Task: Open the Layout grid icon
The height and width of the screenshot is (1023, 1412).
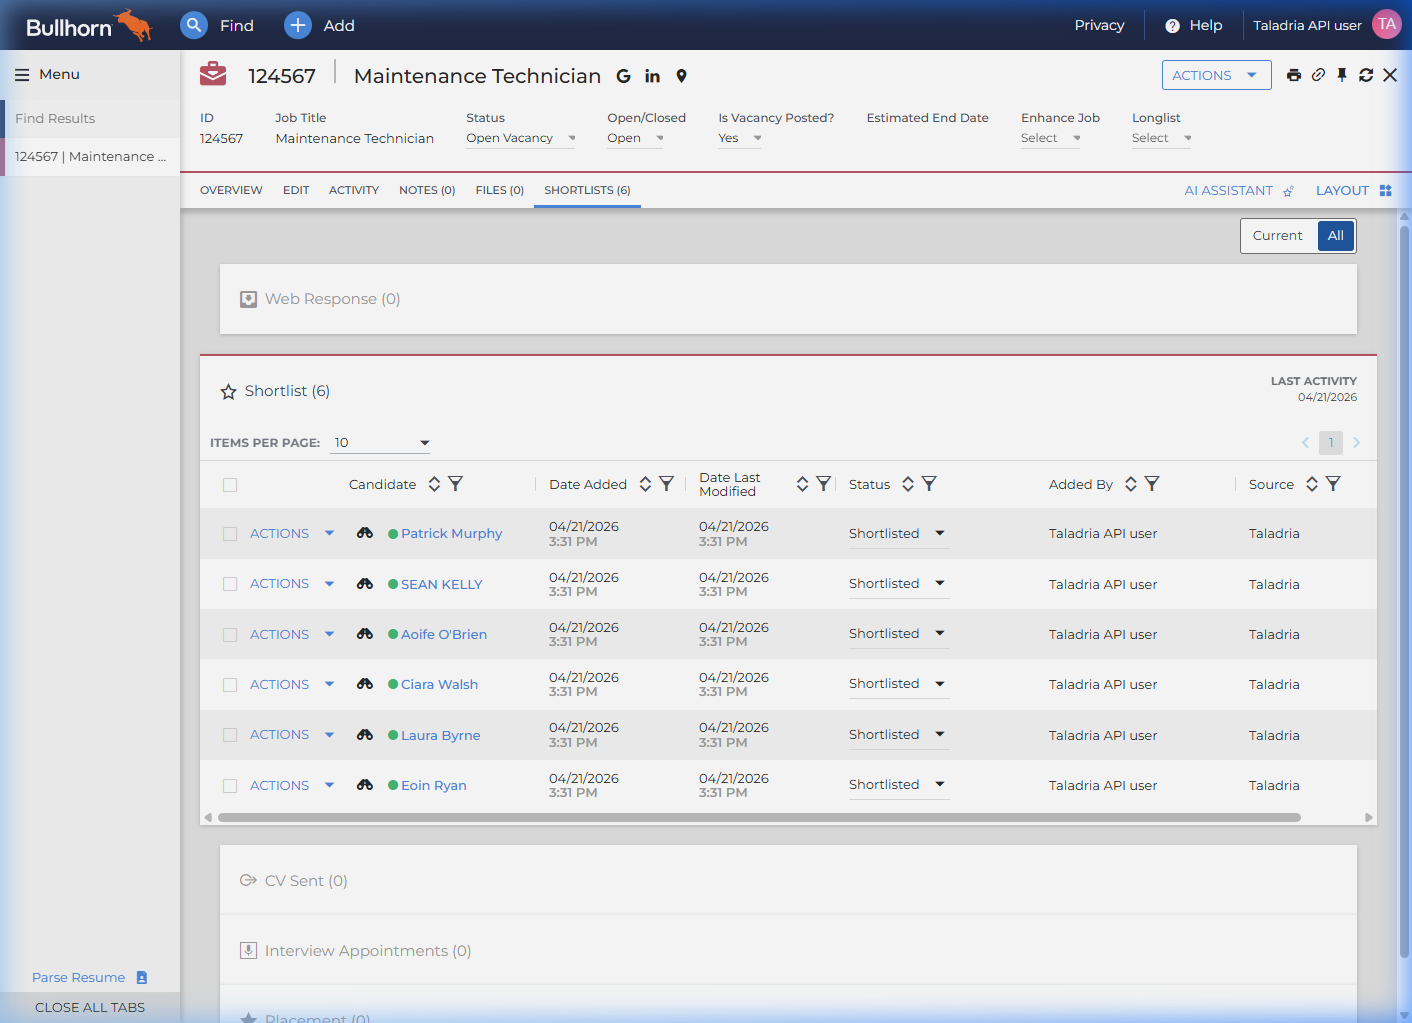Action: pyautogui.click(x=1387, y=190)
